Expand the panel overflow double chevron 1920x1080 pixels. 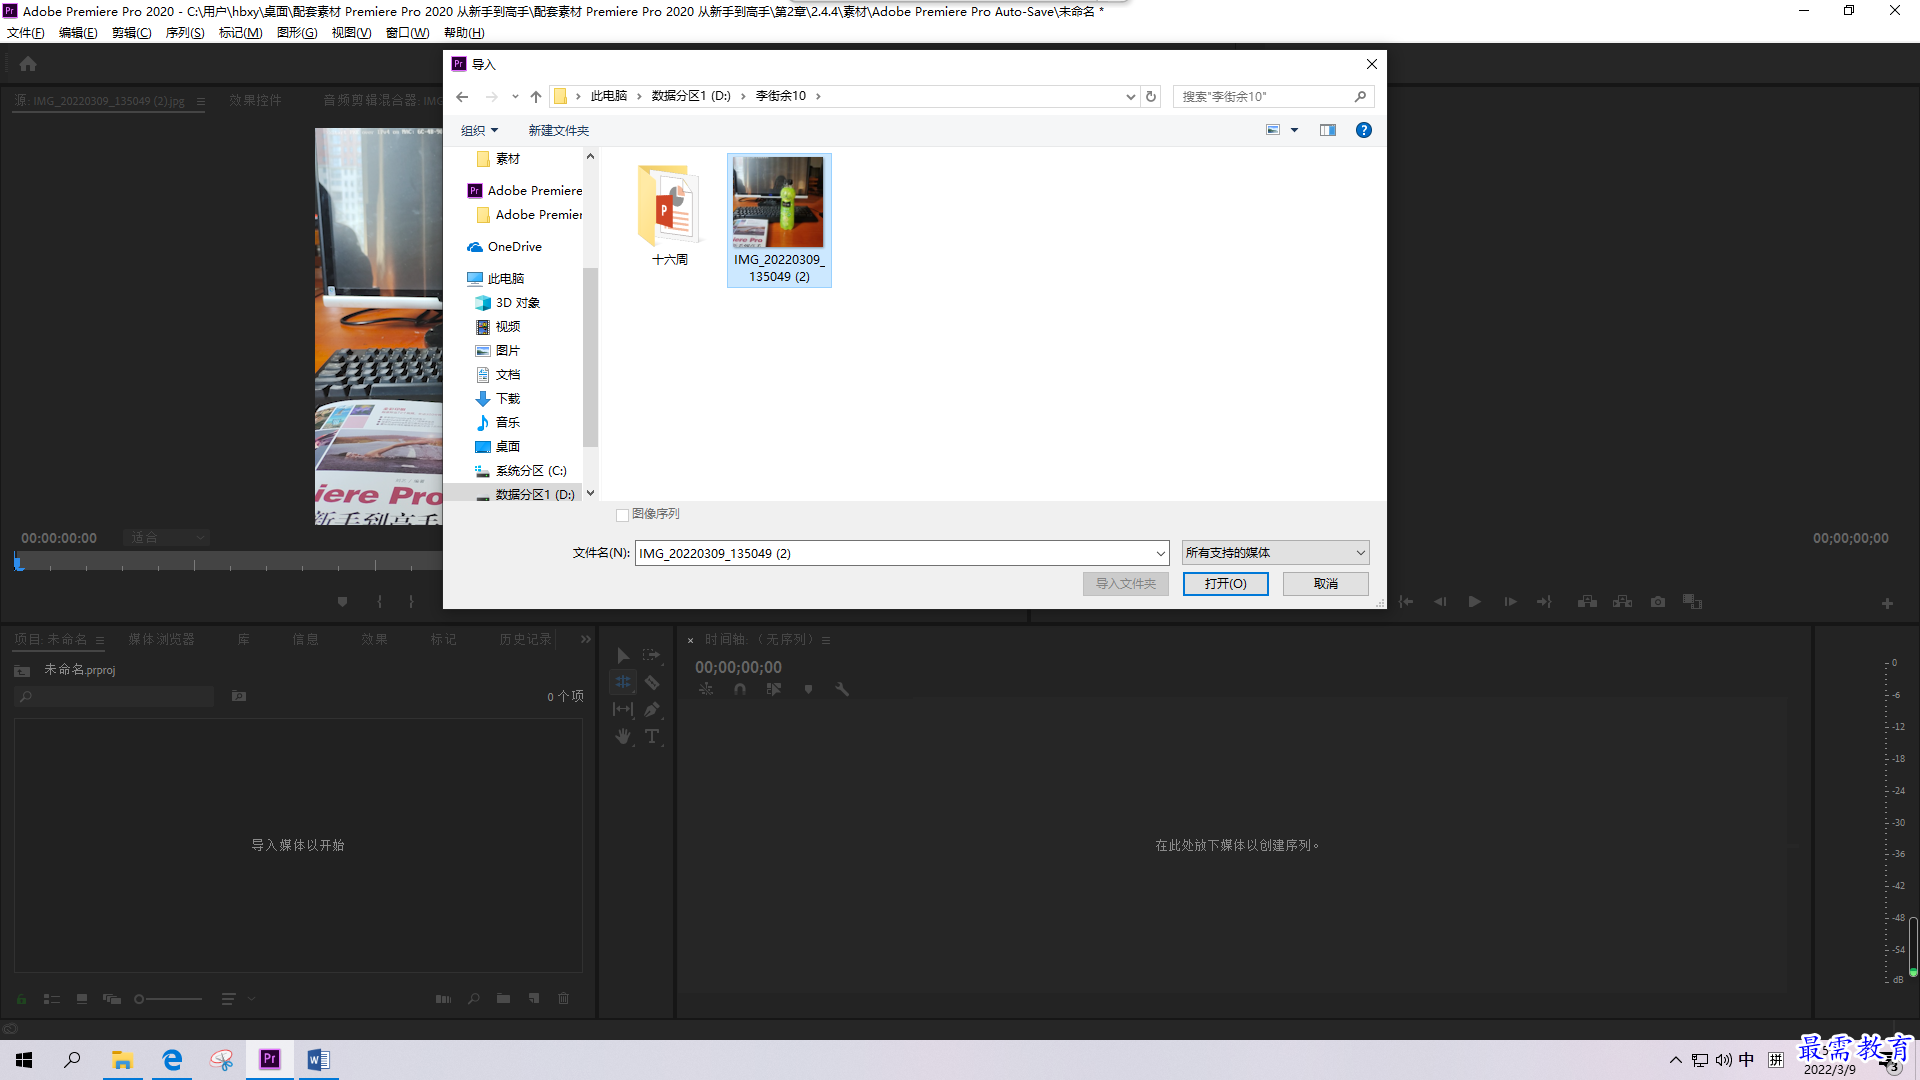(586, 639)
